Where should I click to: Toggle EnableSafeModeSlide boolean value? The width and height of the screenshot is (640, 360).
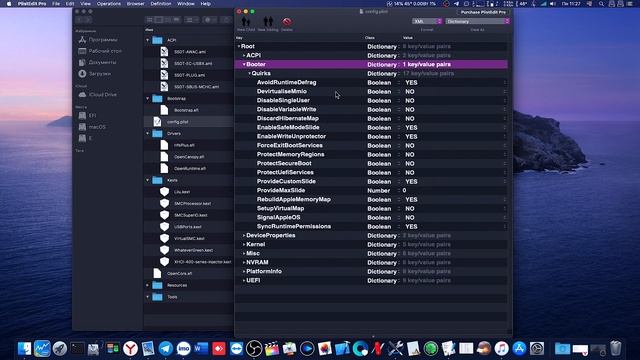tap(411, 127)
